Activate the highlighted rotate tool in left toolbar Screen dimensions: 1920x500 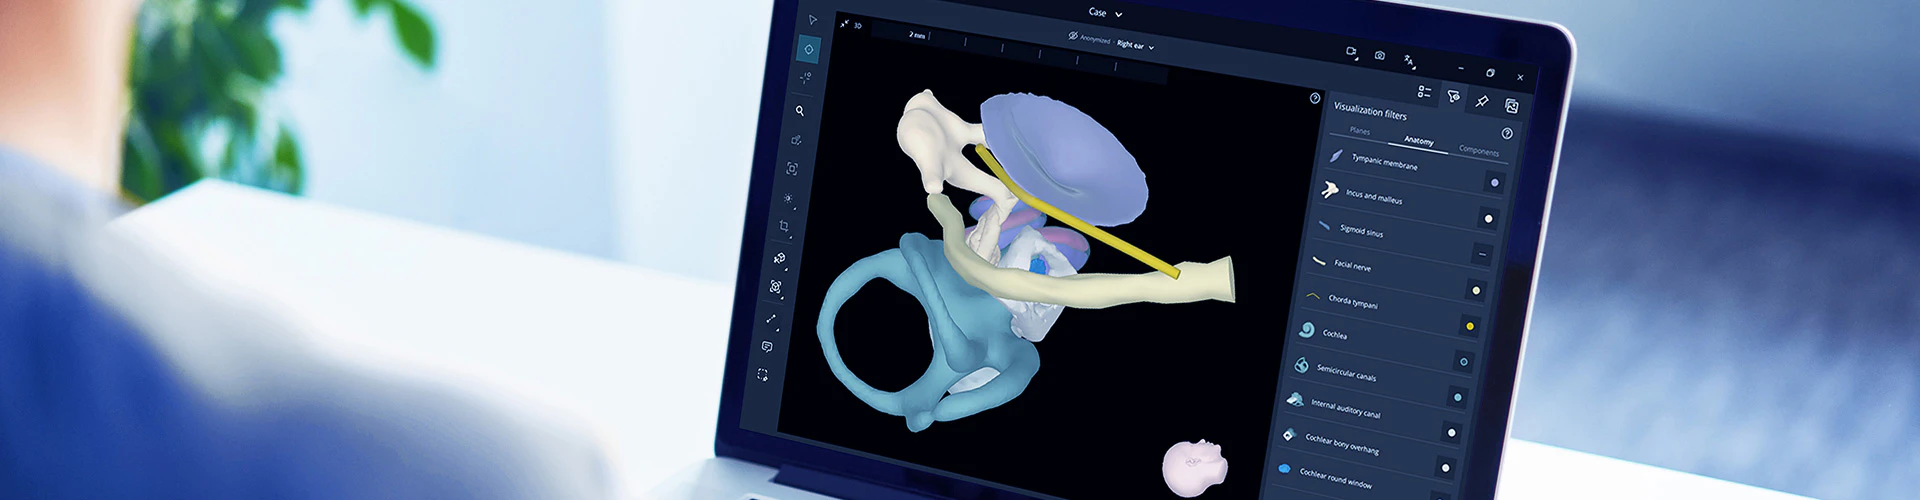pos(809,49)
